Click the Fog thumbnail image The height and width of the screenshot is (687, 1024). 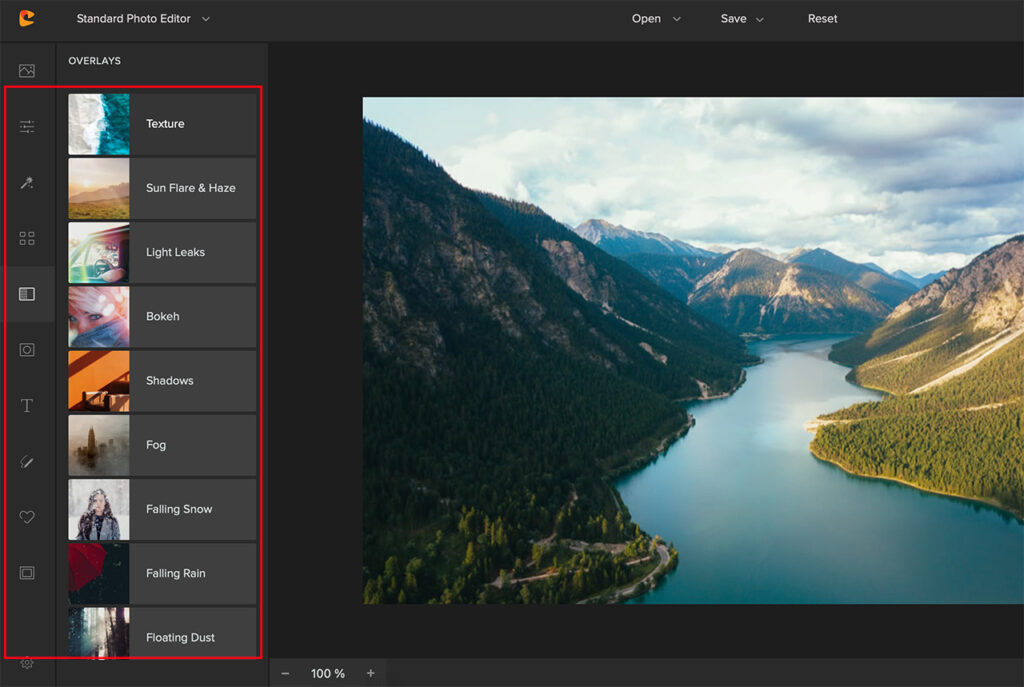point(99,445)
